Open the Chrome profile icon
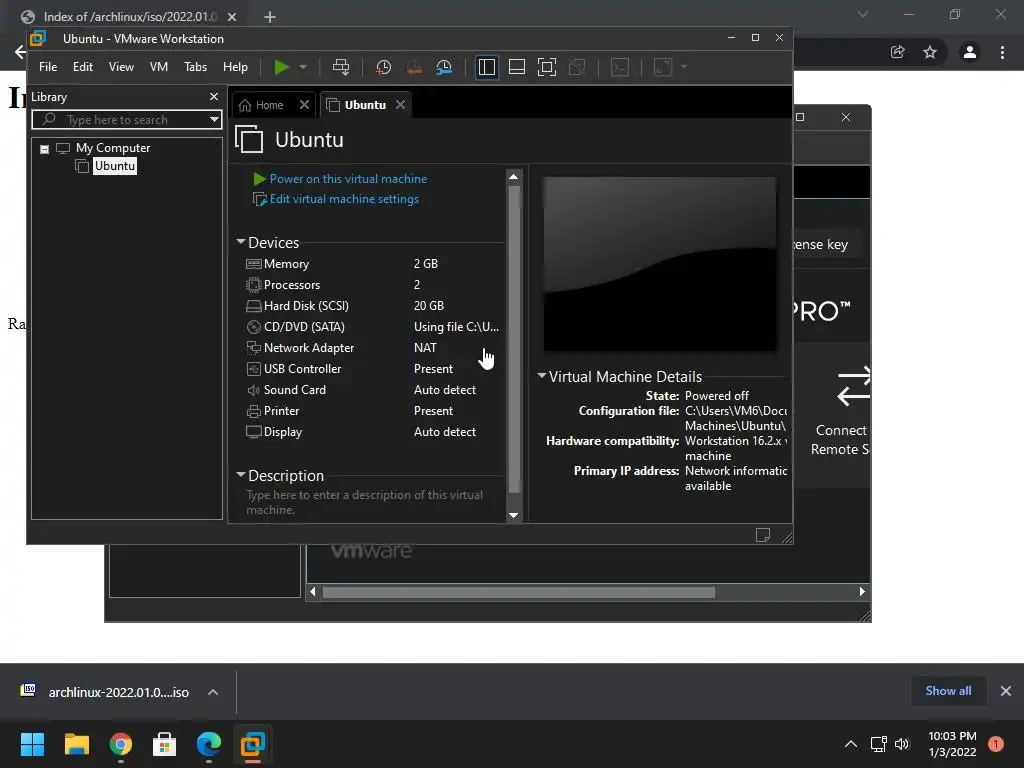 (970, 52)
